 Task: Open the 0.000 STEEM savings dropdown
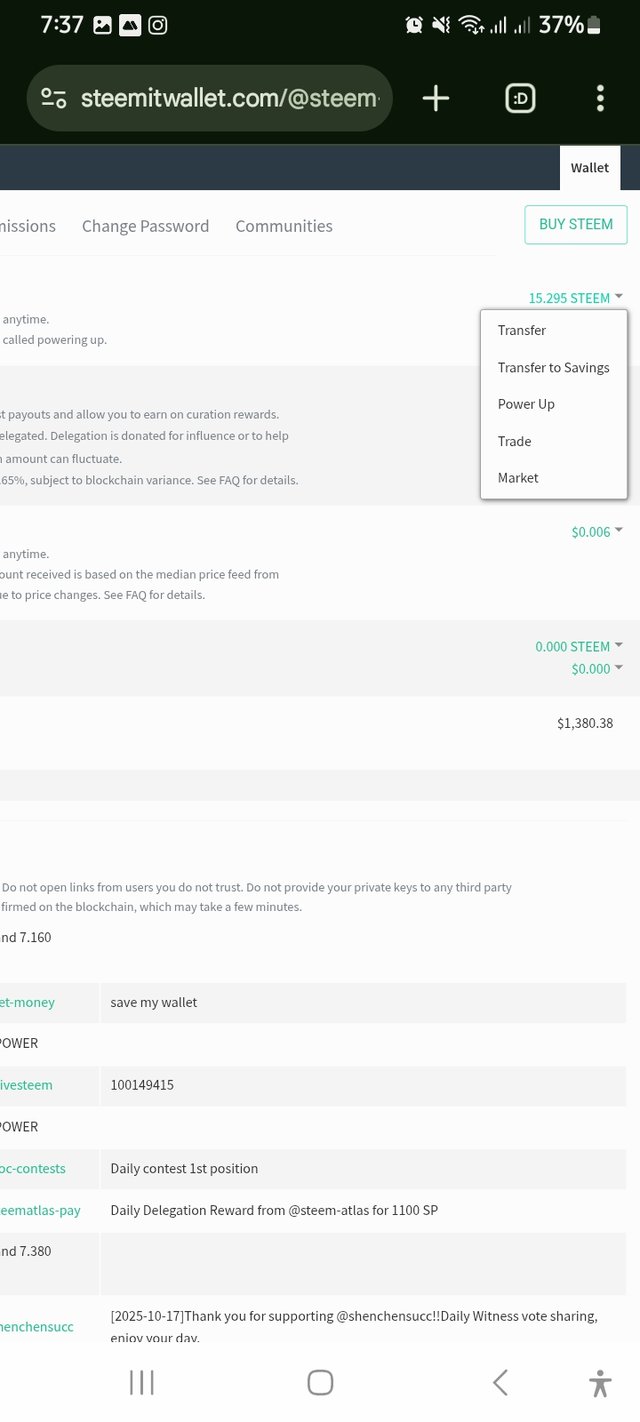578,647
